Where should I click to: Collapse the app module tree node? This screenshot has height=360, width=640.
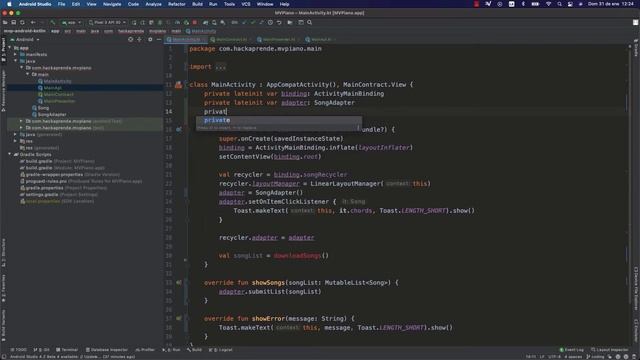tap(10, 48)
